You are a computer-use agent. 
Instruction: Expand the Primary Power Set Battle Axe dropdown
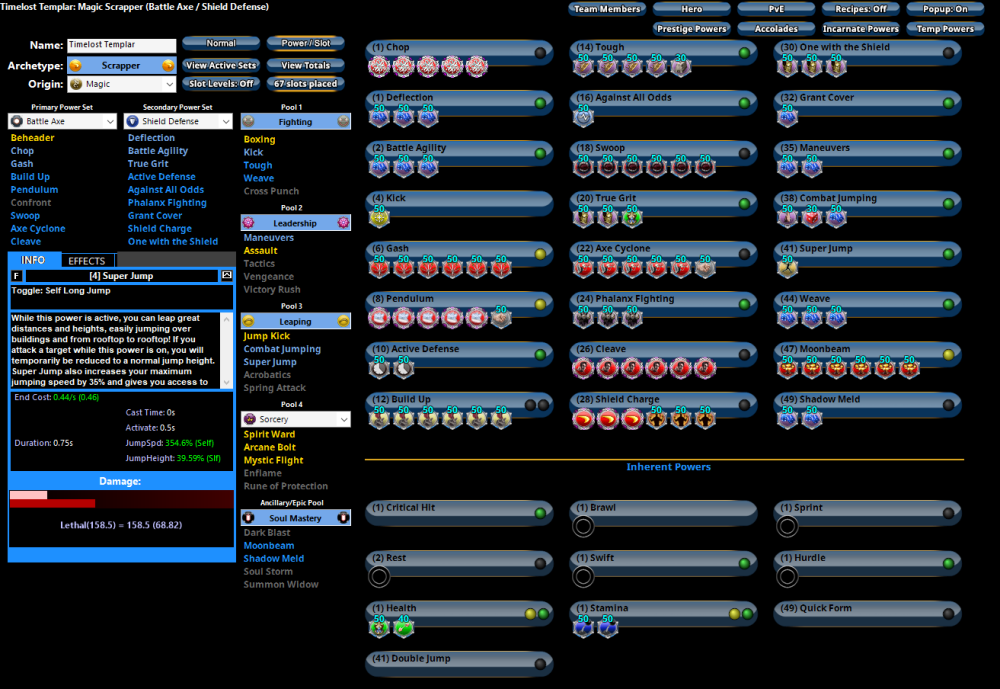62,121
